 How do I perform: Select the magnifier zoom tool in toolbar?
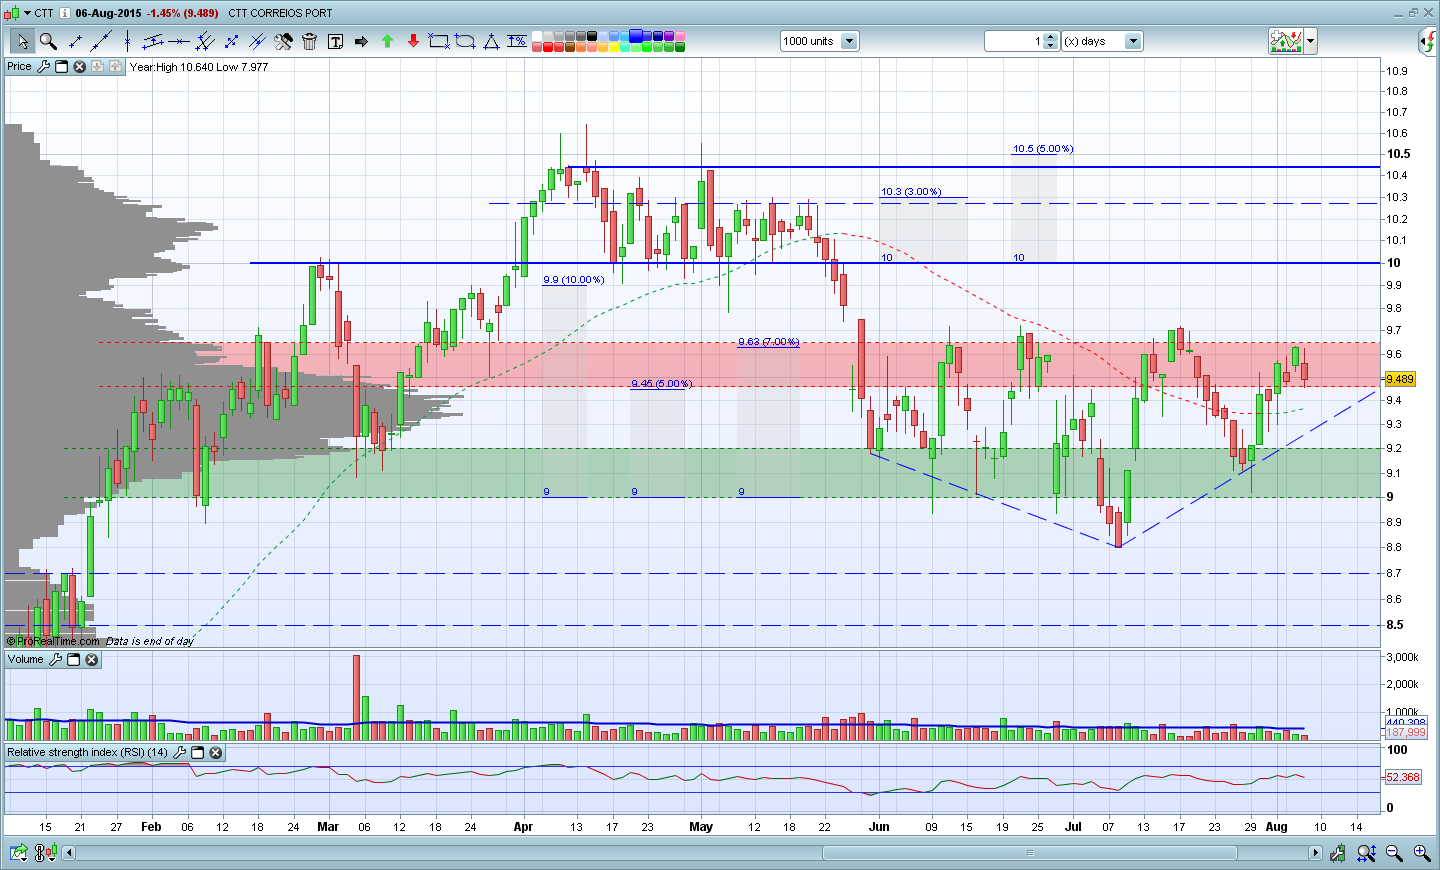tap(48, 41)
